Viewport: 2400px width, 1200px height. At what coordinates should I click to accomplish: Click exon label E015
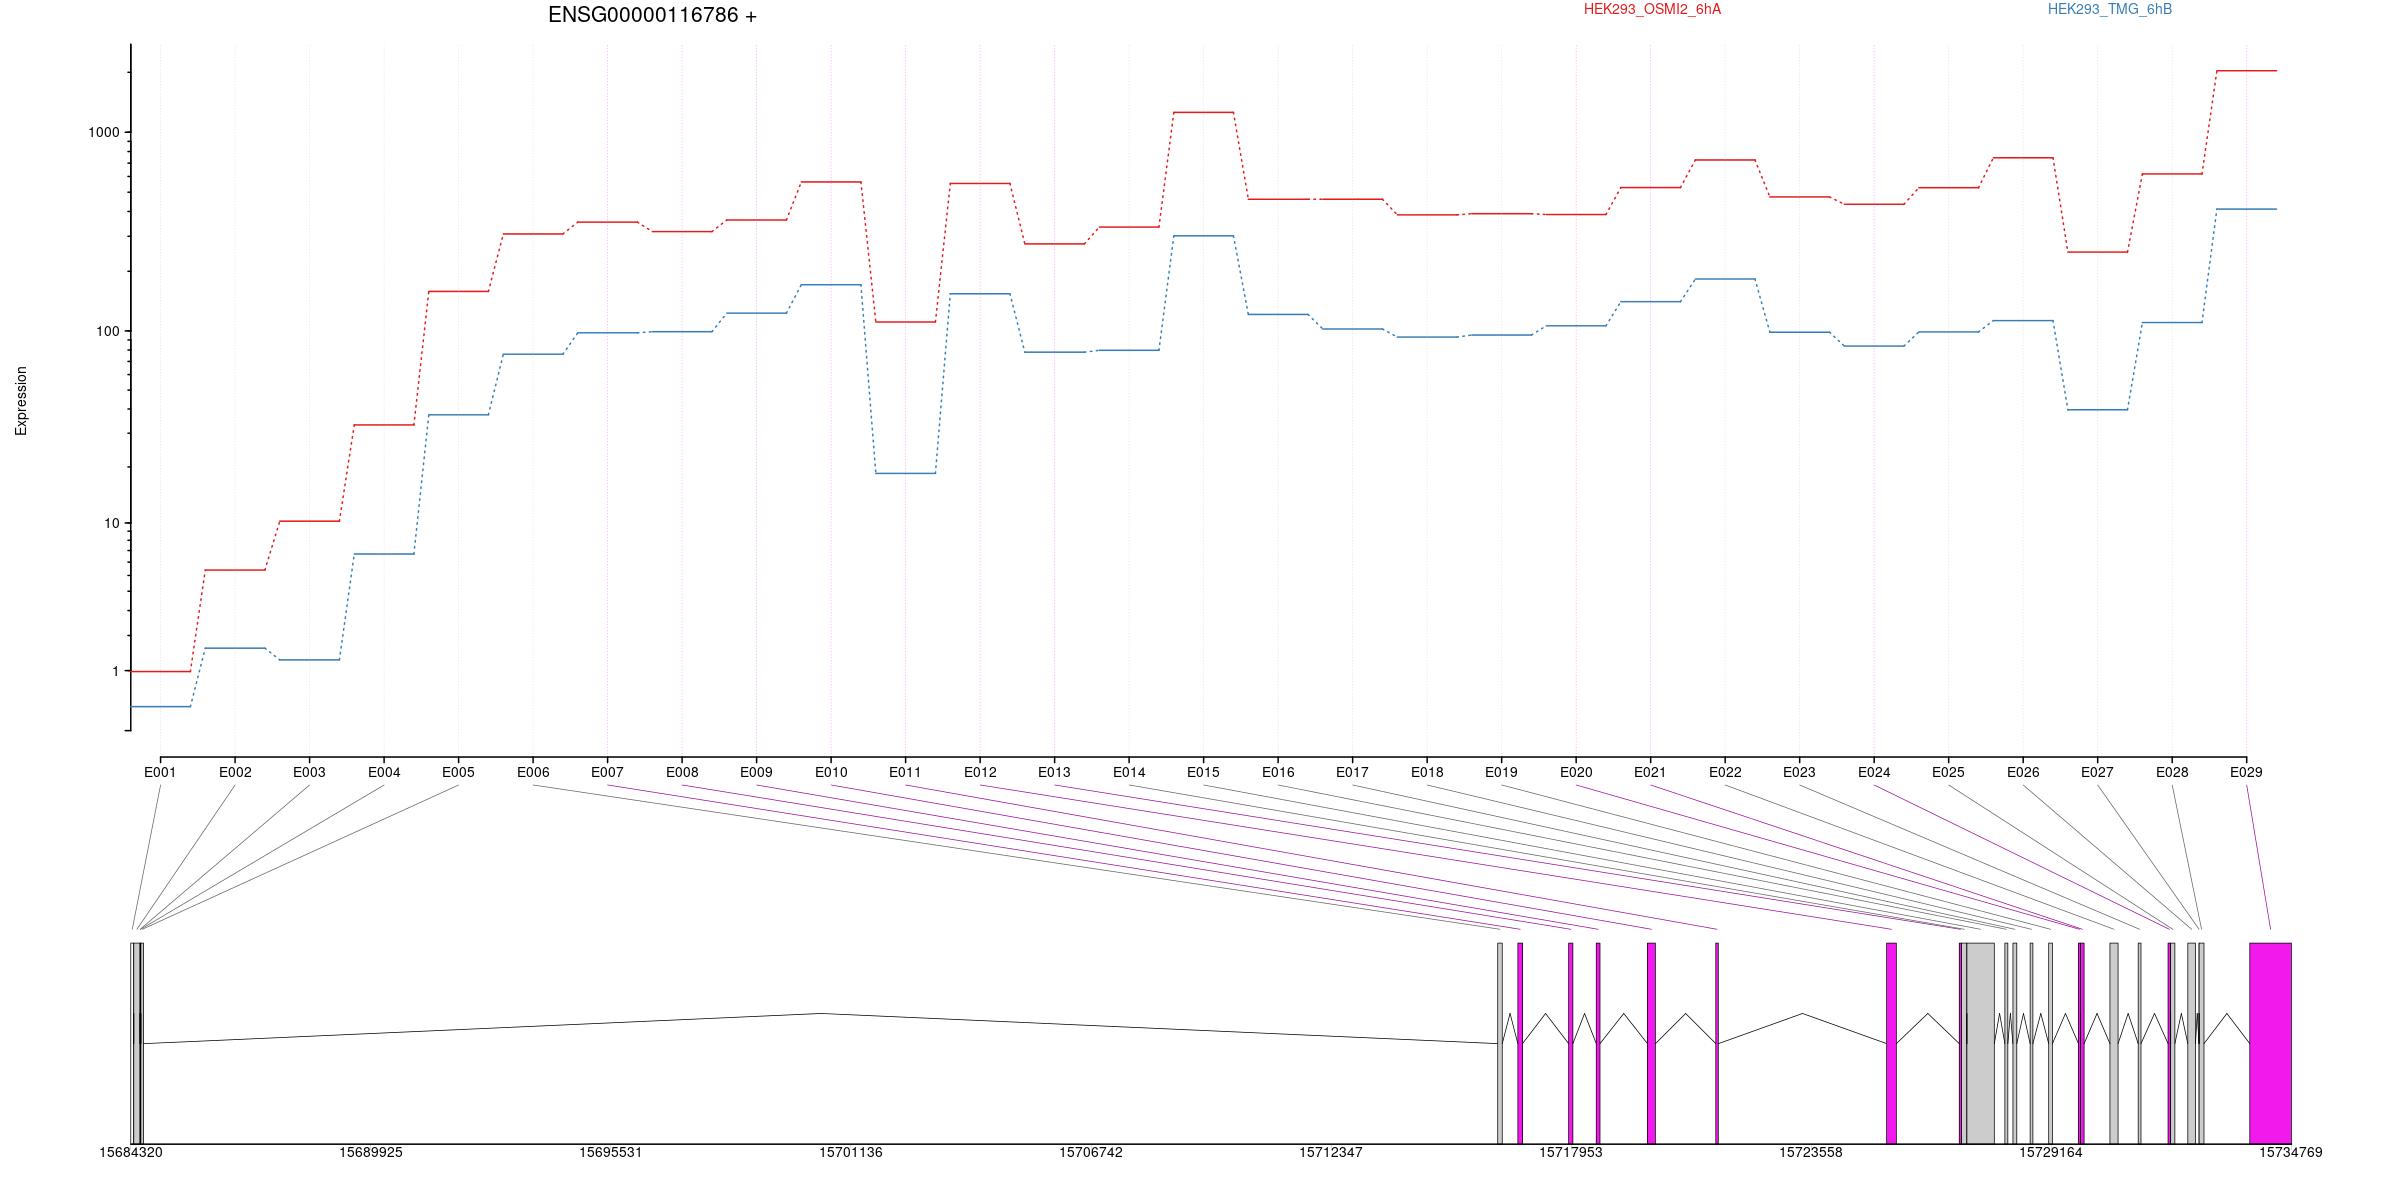click(x=1203, y=772)
